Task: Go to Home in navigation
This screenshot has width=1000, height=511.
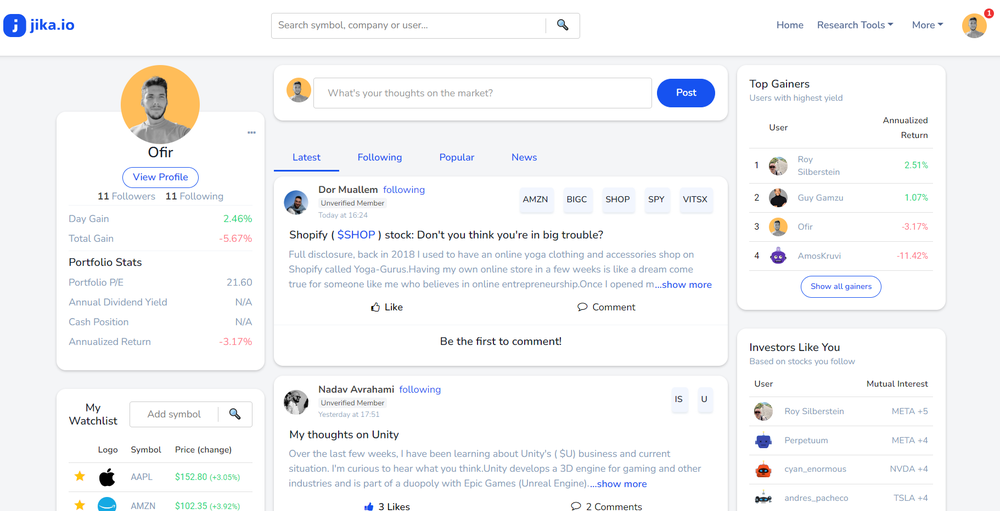Action: coord(790,25)
